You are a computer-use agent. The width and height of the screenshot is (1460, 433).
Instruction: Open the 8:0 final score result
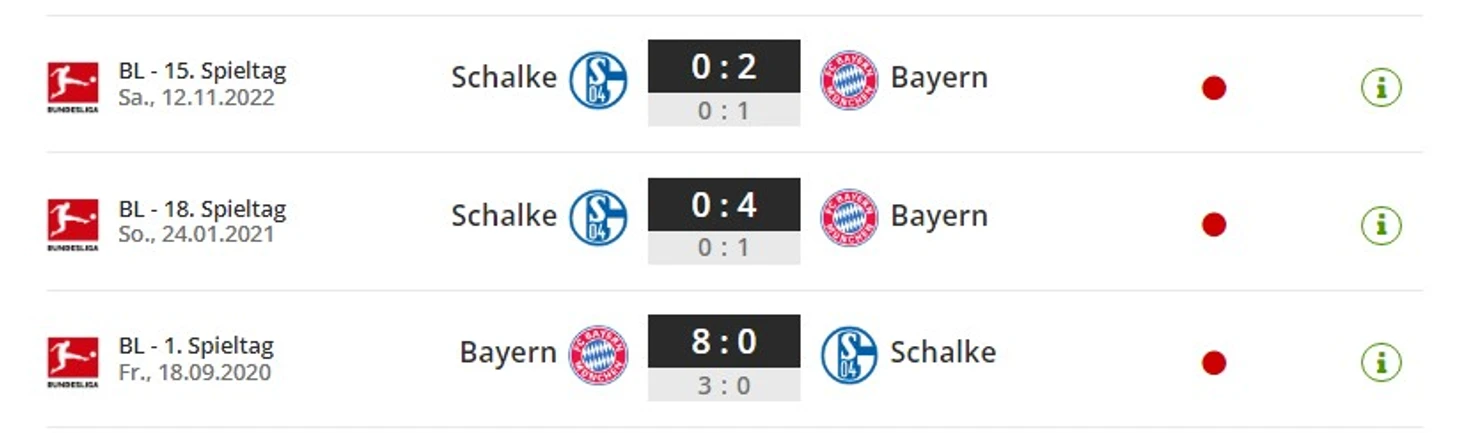click(x=724, y=342)
